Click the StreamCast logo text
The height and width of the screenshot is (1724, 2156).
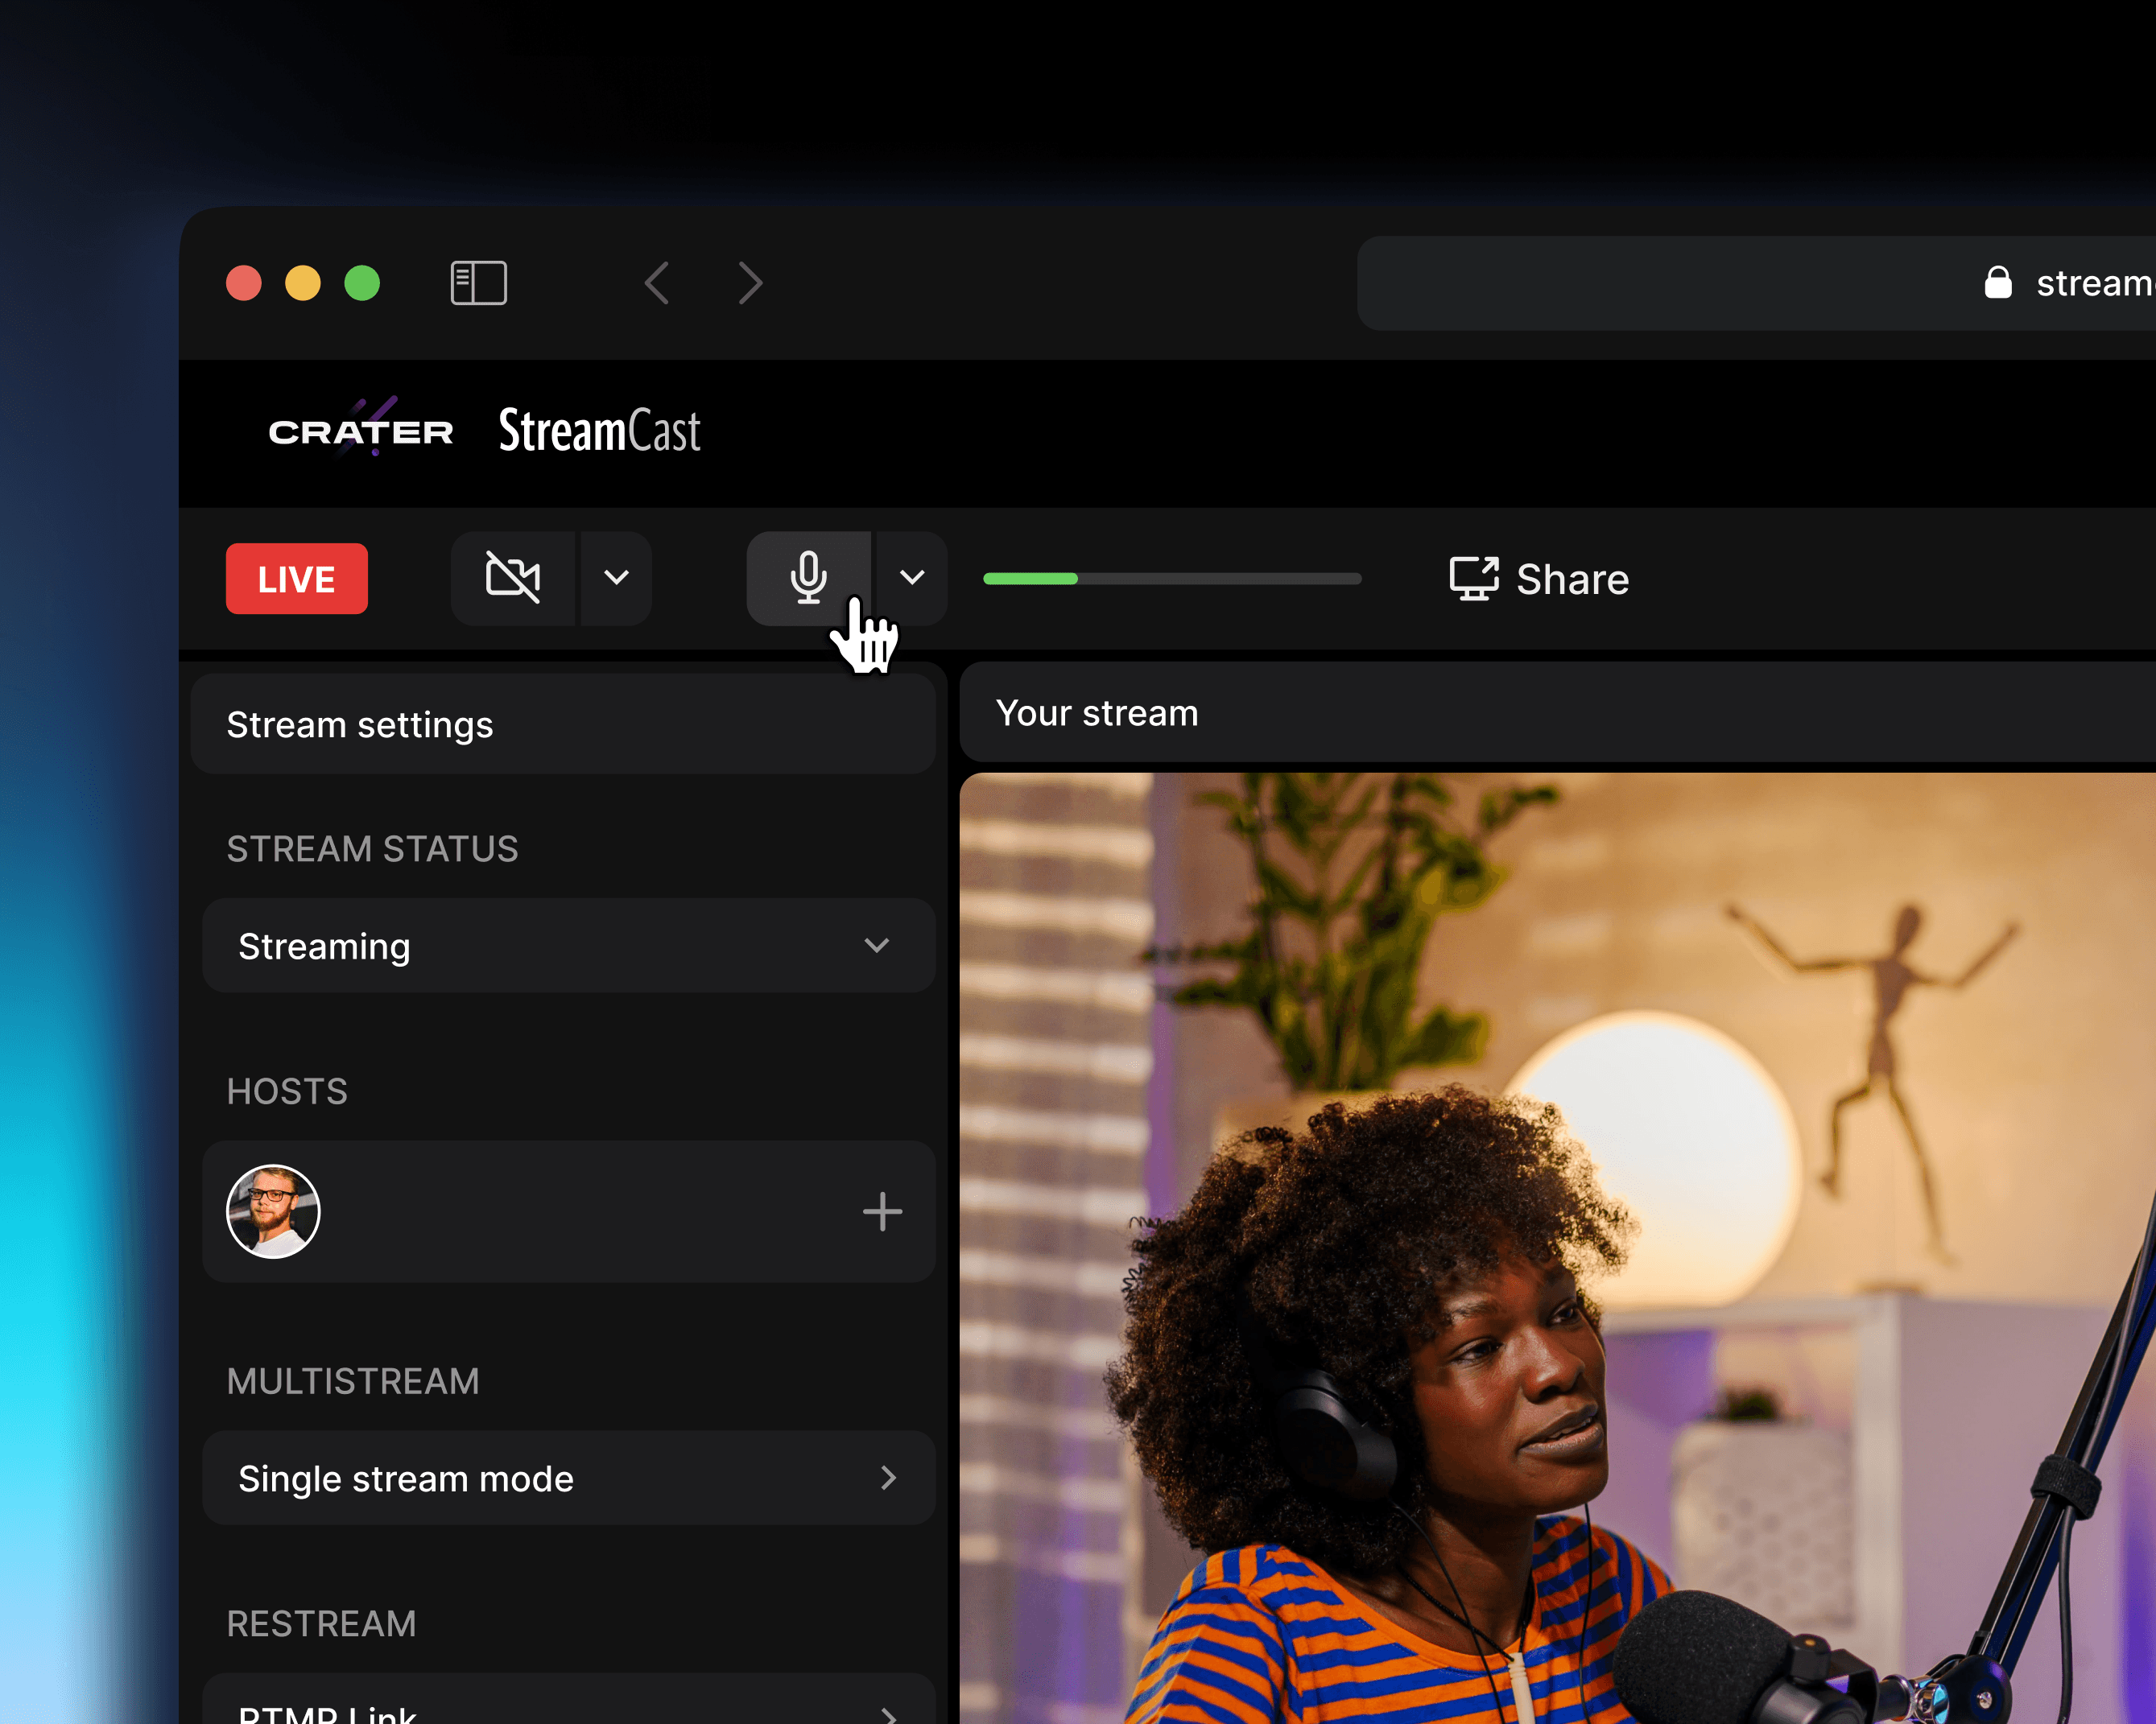[x=600, y=431]
